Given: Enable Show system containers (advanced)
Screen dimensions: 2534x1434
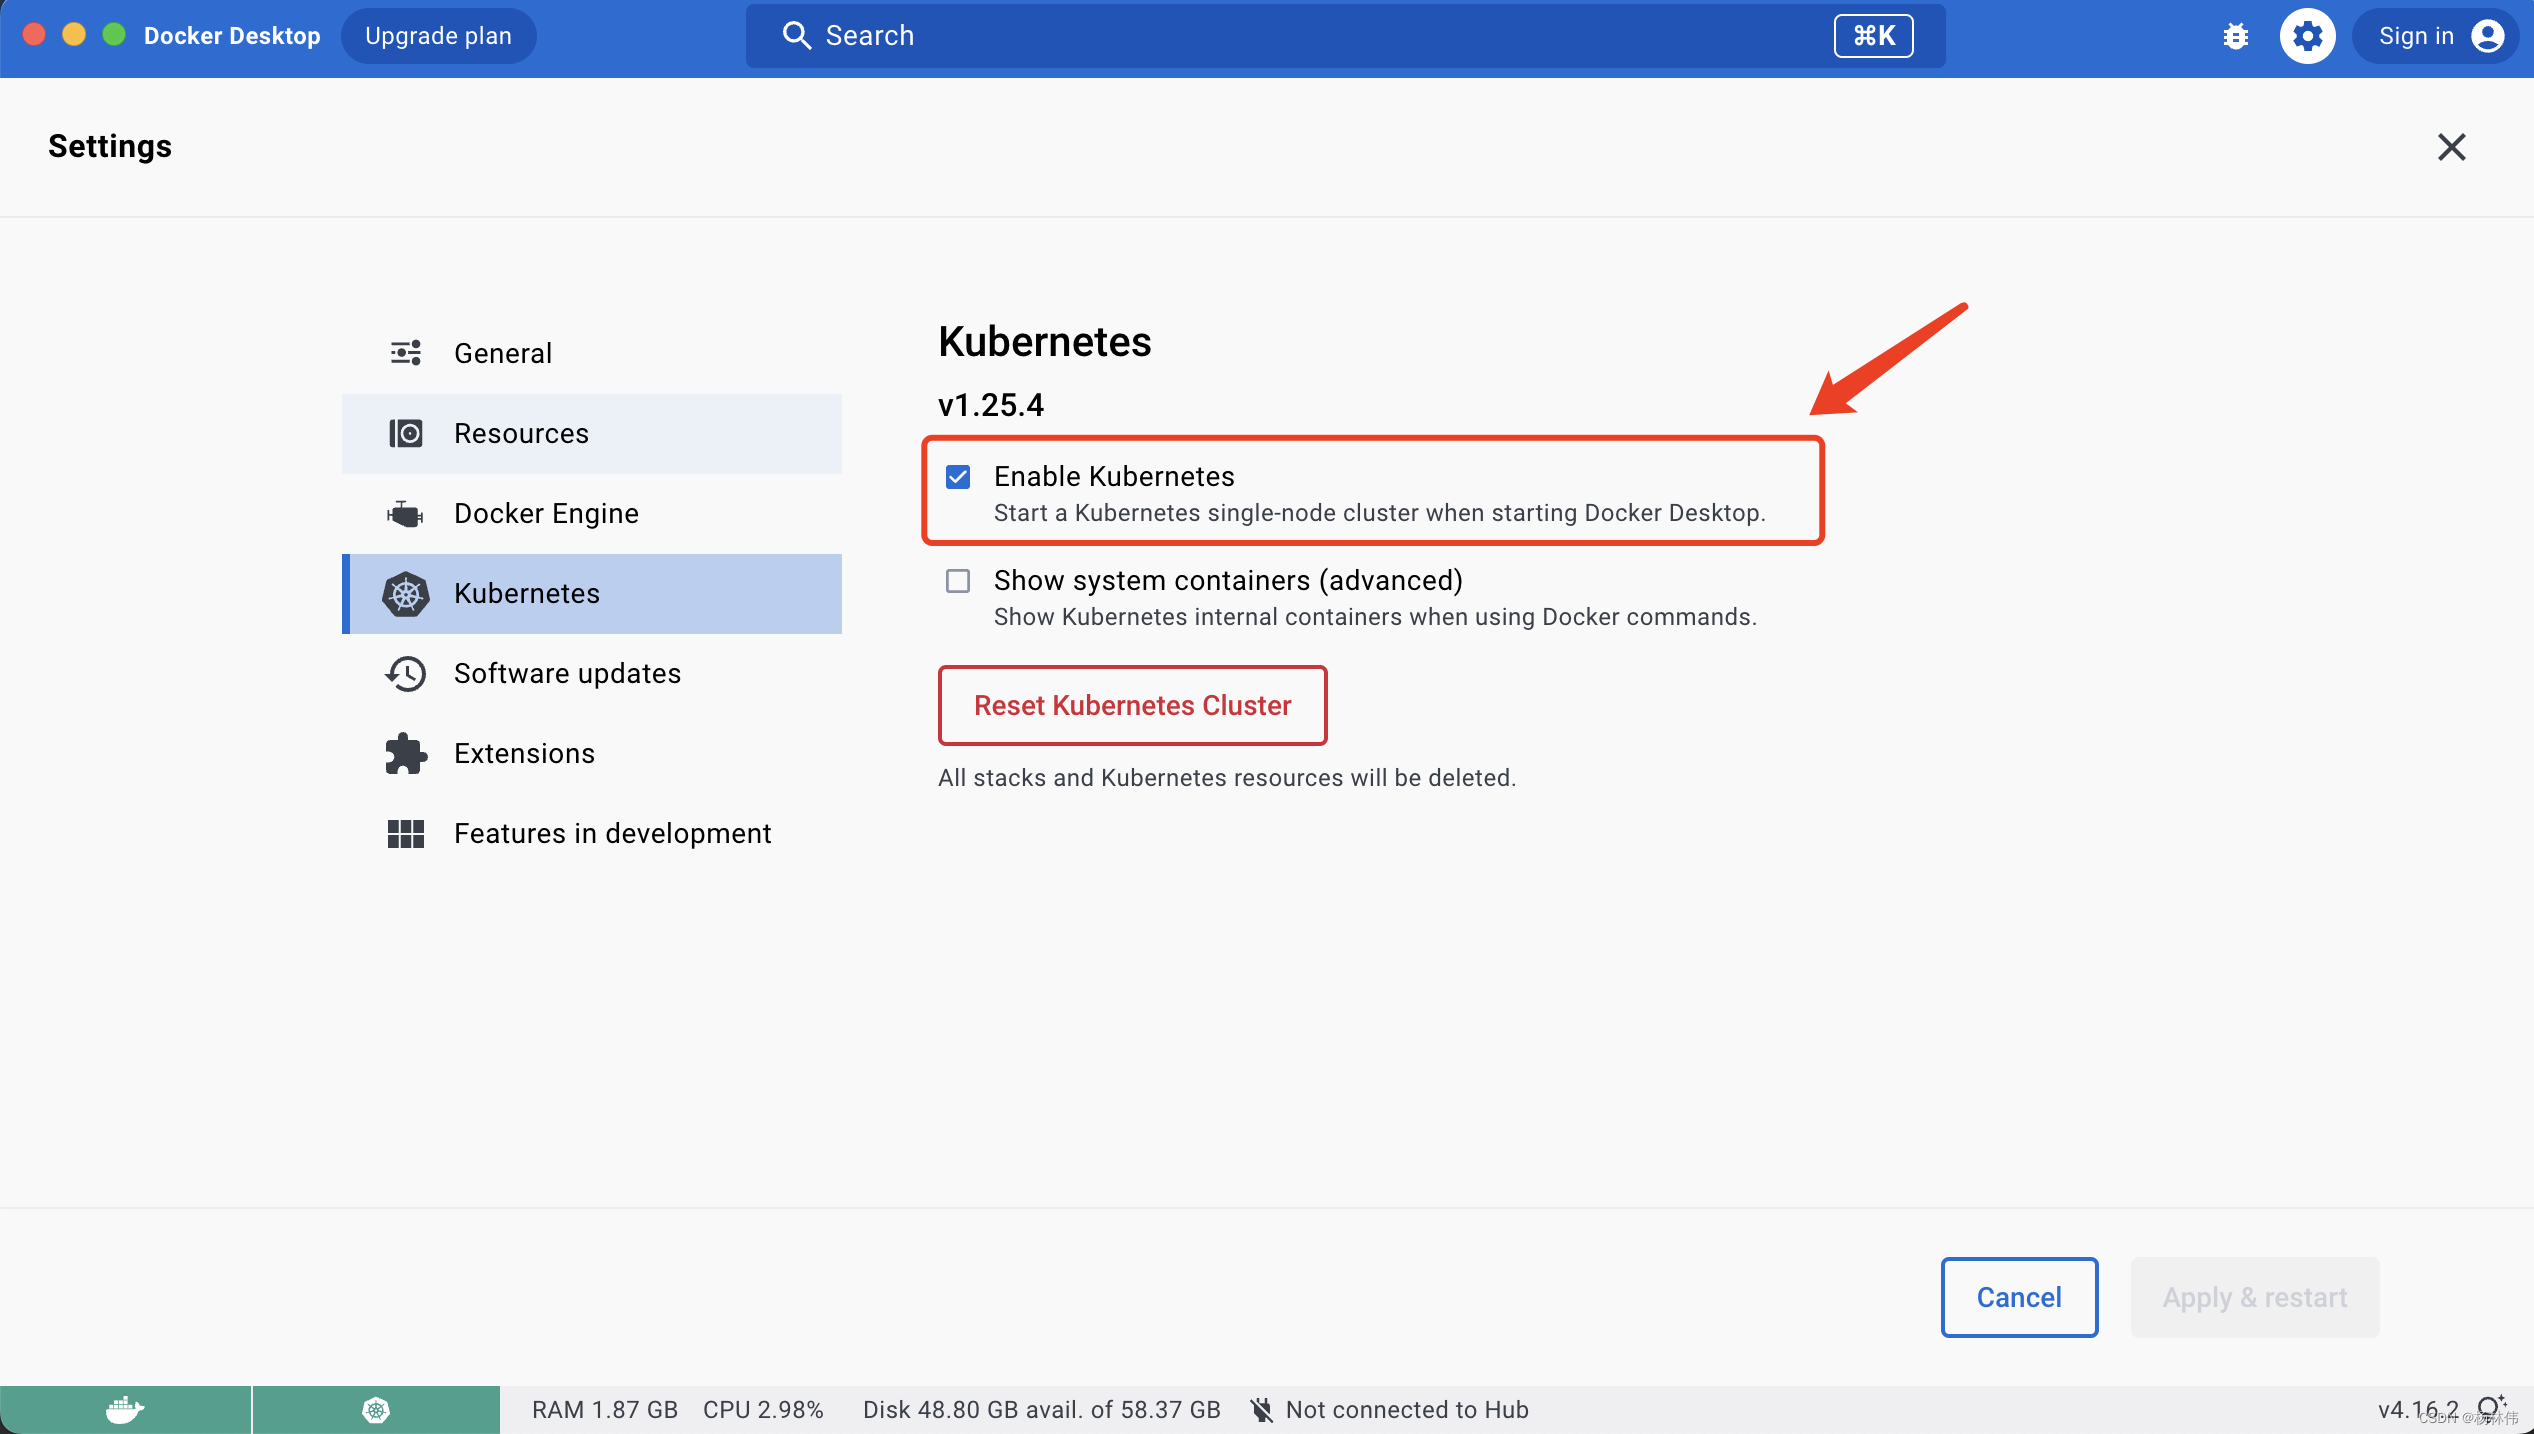Looking at the screenshot, I should point(957,581).
